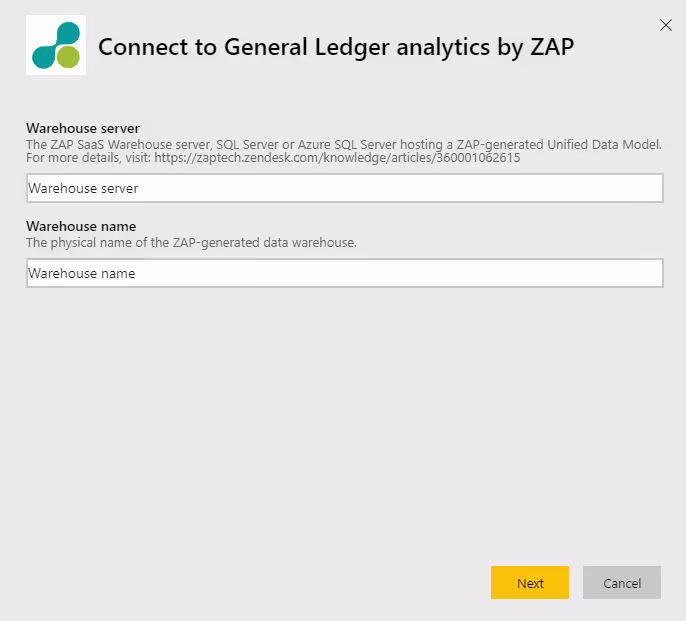686x621 pixels.
Task: Focus the Warehouse name input field
Action: [x=345, y=273]
